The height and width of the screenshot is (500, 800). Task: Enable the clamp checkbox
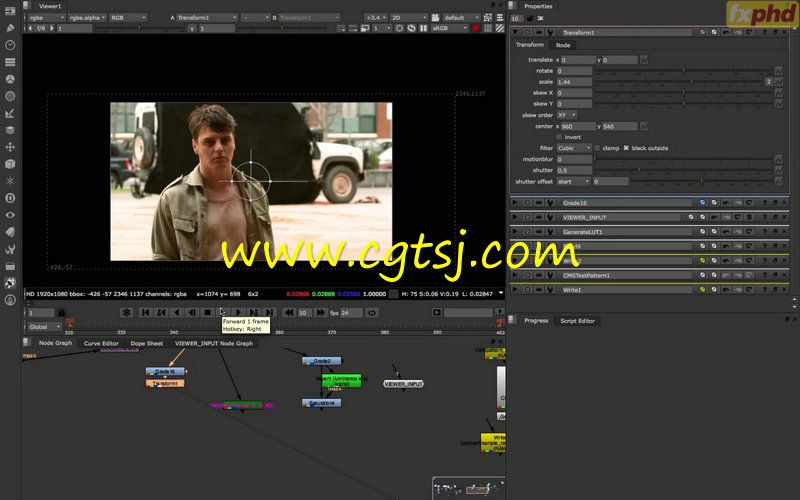pos(597,148)
